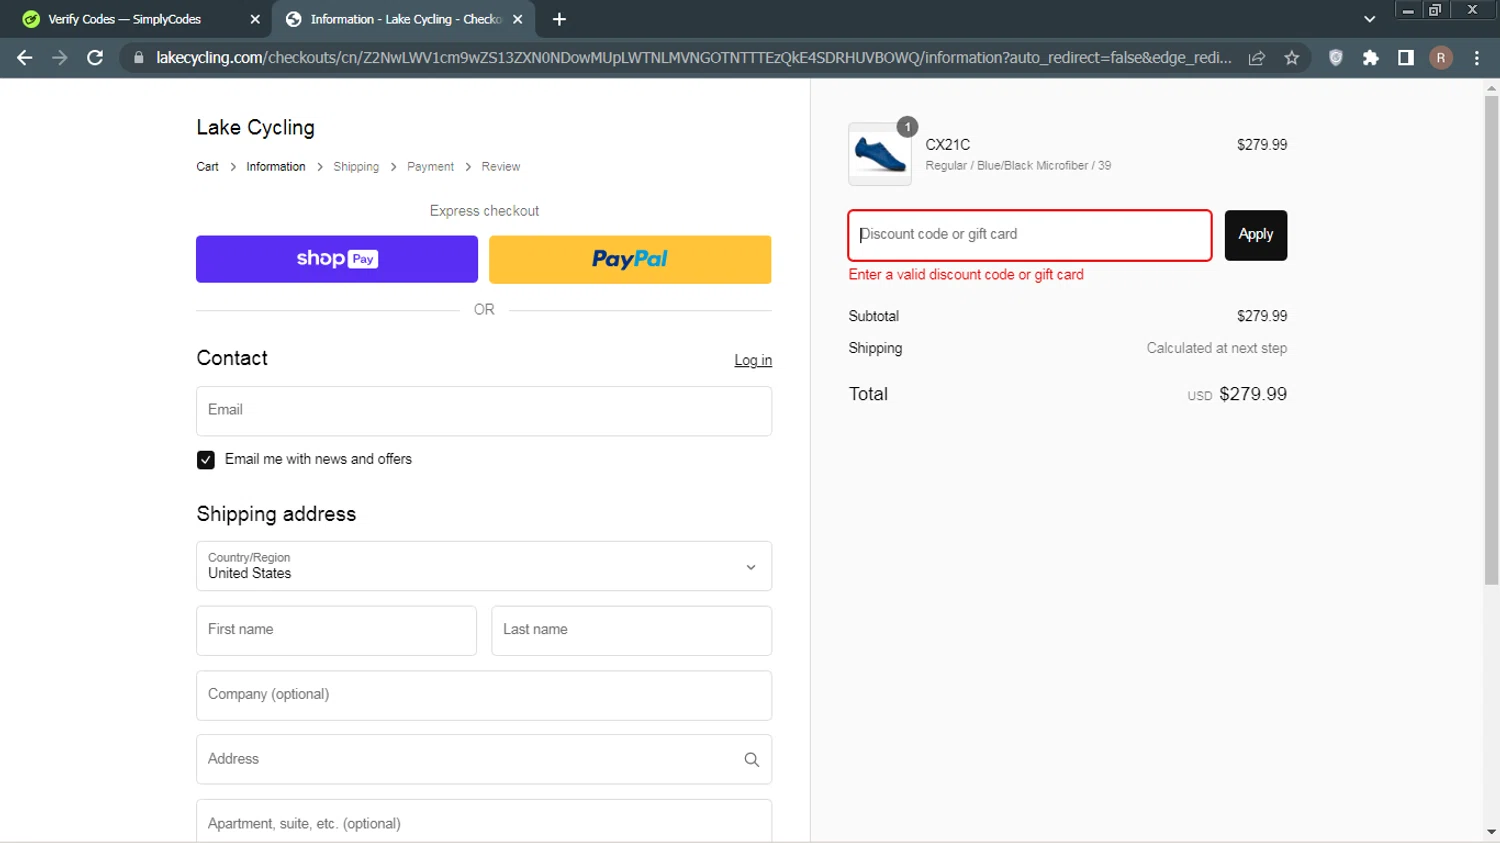Open the Extensions puzzle menu

[x=1371, y=58]
